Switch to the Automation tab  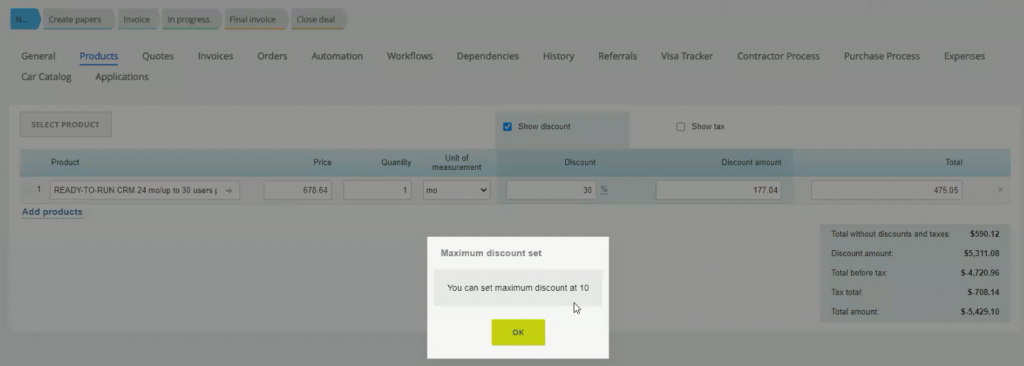(x=337, y=56)
